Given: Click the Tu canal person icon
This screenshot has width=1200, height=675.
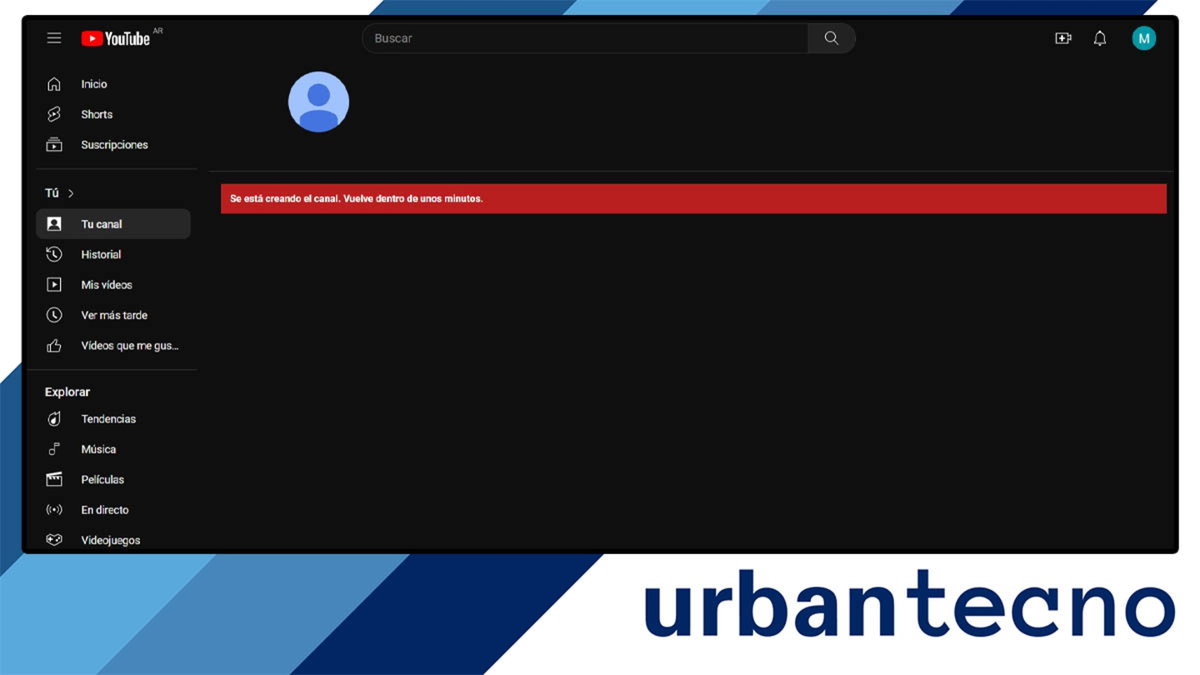Looking at the screenshot, I should [x=54, y=224].
